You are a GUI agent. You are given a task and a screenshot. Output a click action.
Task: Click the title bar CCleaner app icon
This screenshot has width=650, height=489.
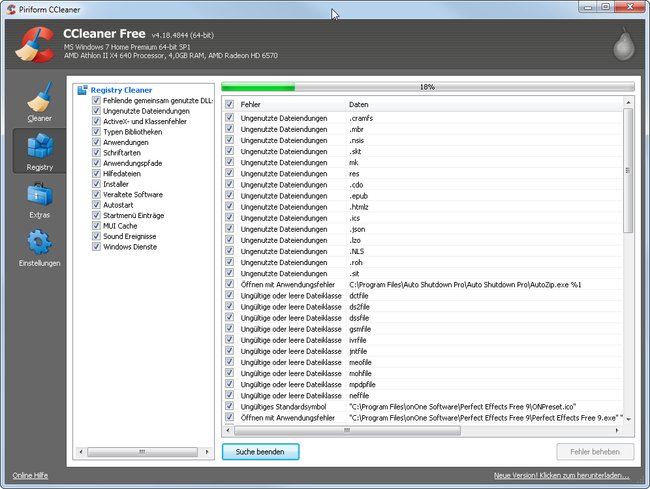(11, 9)
